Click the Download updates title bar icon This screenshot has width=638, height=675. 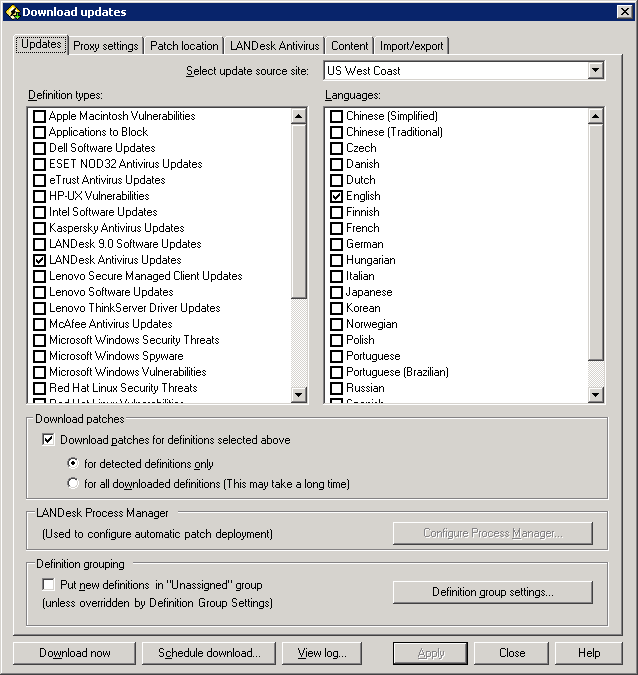[x=13, y=12]
